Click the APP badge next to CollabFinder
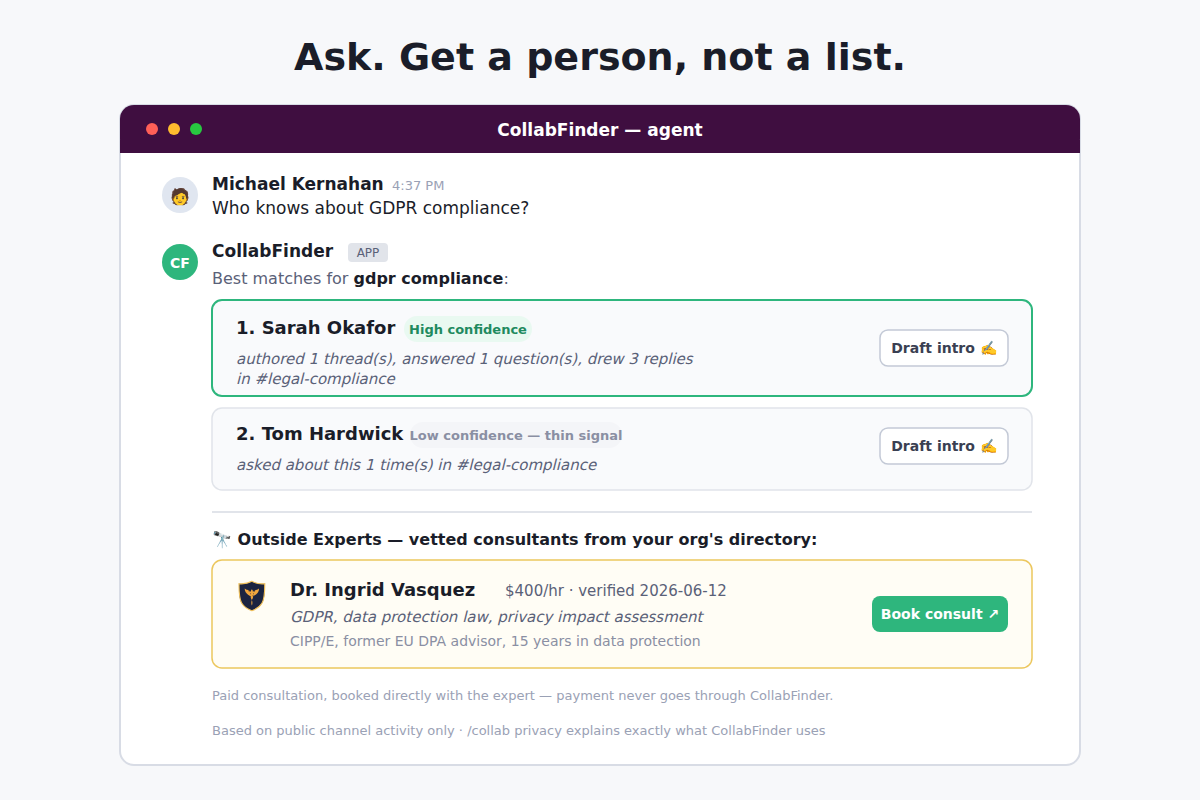The width and height of the screenshot is (1200, 800). [368, 252]
